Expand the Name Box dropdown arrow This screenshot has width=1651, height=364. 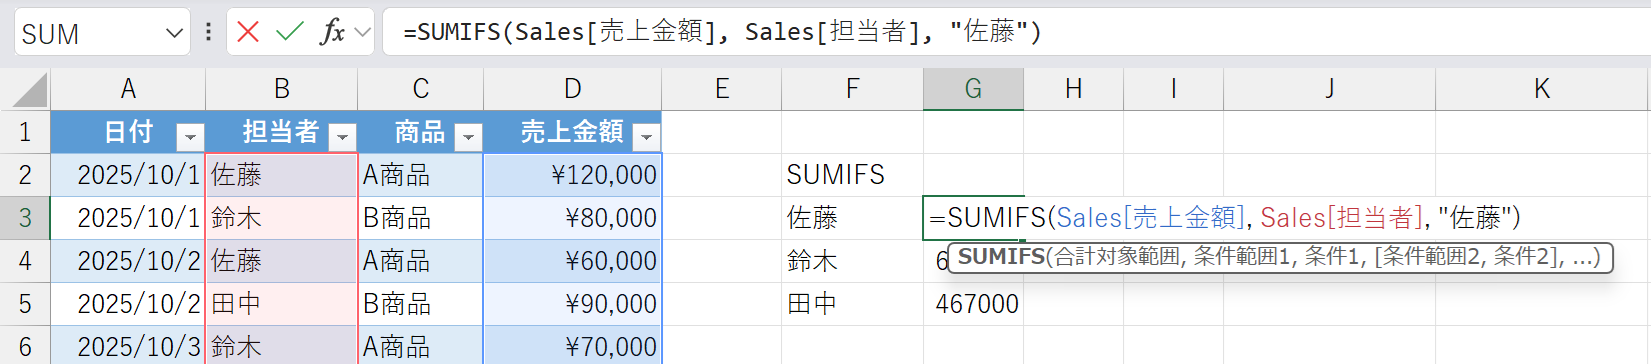tap(174, 33)
